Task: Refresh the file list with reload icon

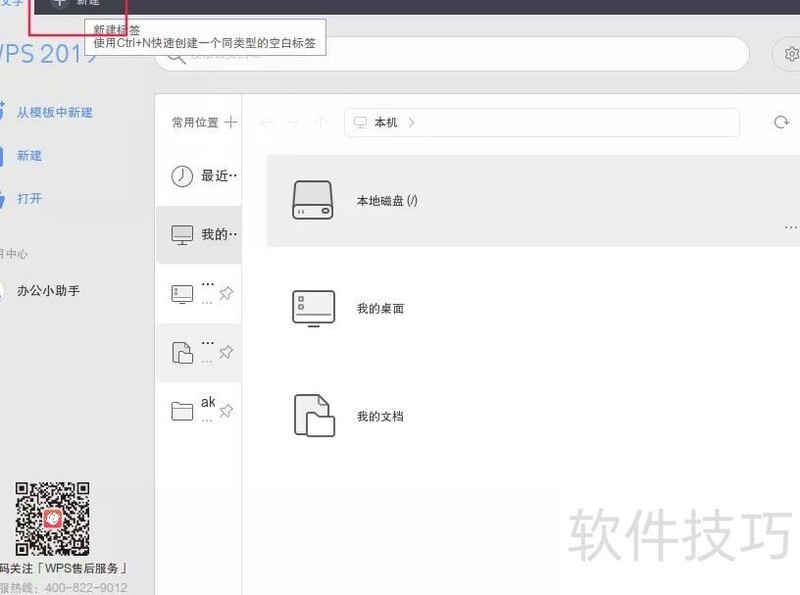Action: (781, 122)
